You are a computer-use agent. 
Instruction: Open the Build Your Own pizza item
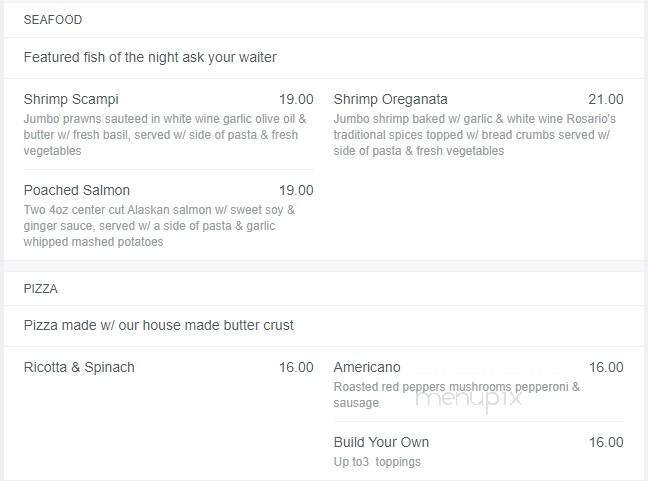click(381, 442)
